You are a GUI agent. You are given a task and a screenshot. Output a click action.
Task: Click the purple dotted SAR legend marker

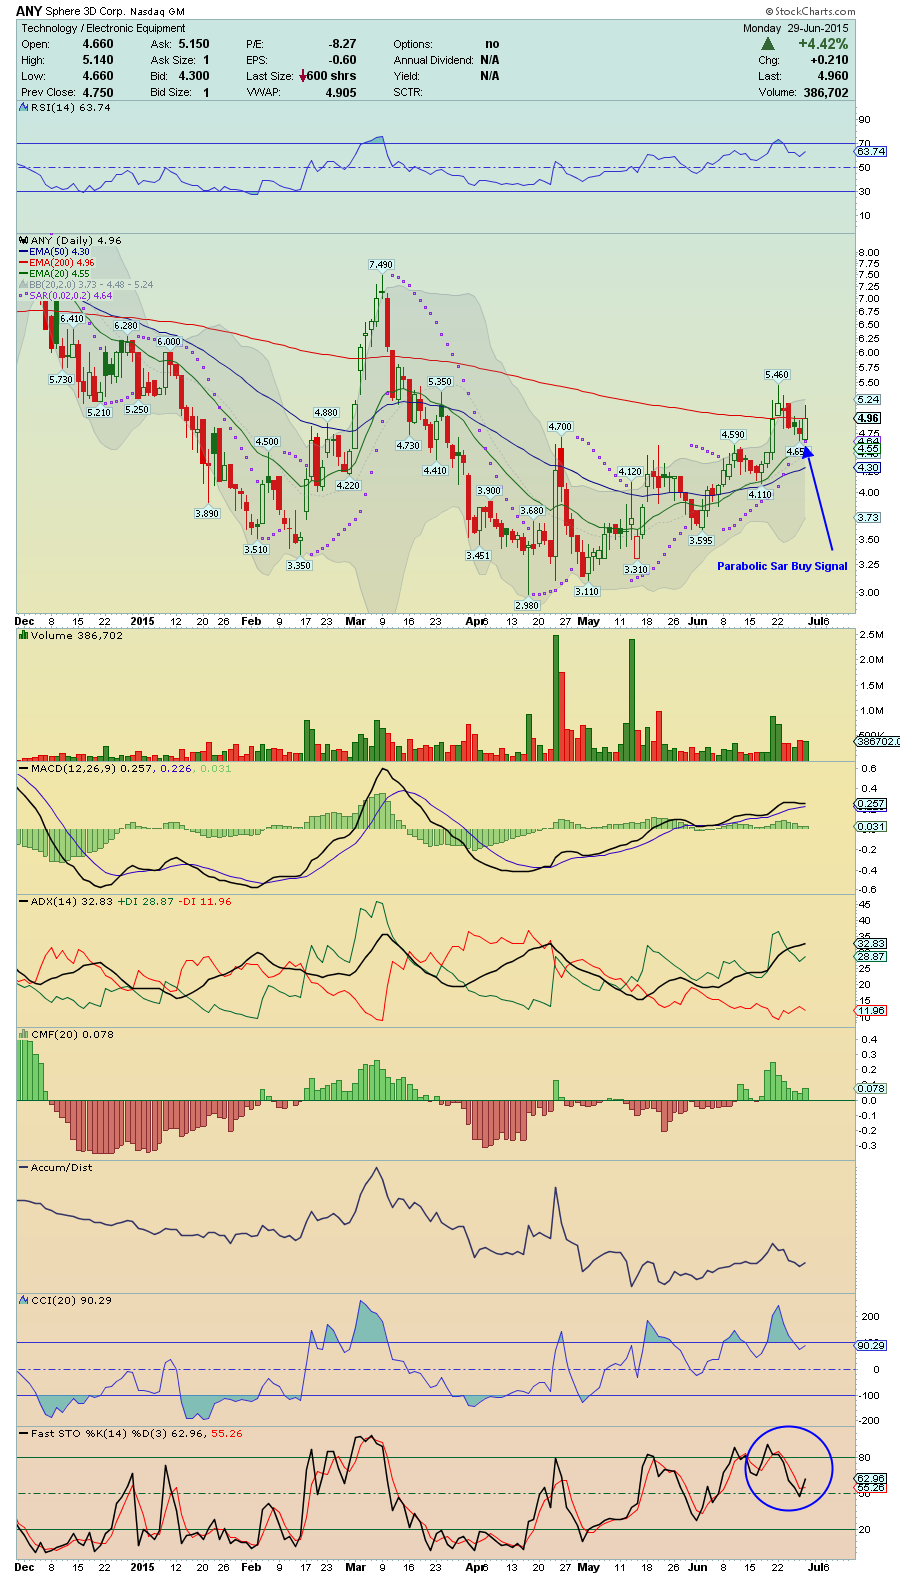click(23, 296)
